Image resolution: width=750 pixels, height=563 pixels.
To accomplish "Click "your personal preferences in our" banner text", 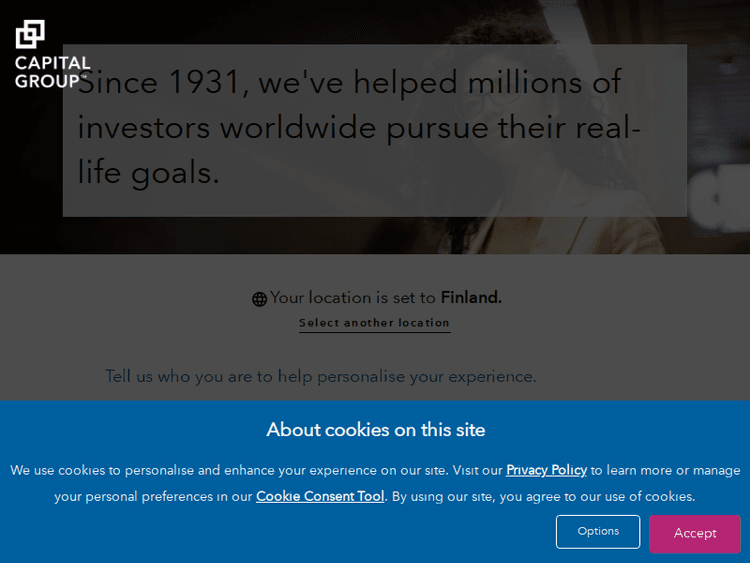I will [x=153, y=496].
